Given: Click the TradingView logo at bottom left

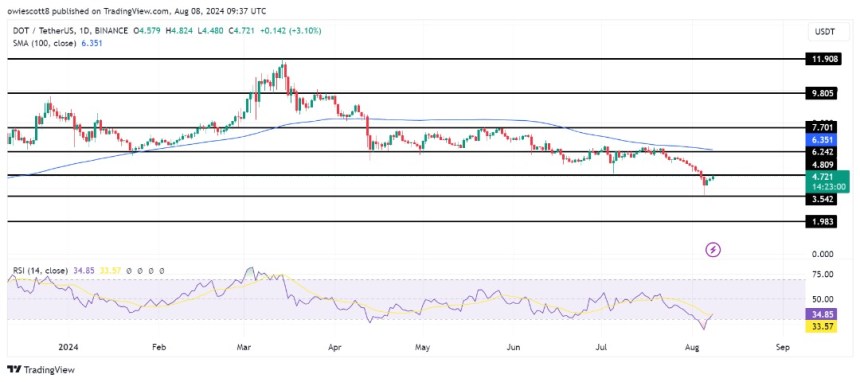Looking at the screenshot, I should point(41,369).
